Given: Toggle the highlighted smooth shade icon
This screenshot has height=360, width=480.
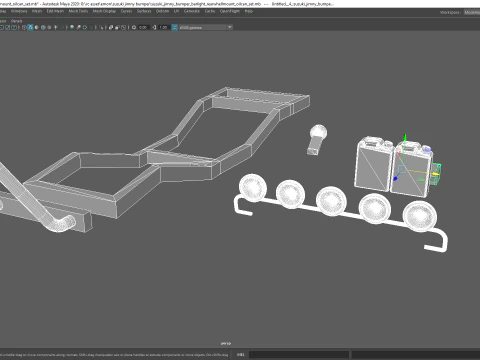Looking at the screenshot, I should [30, 27].
